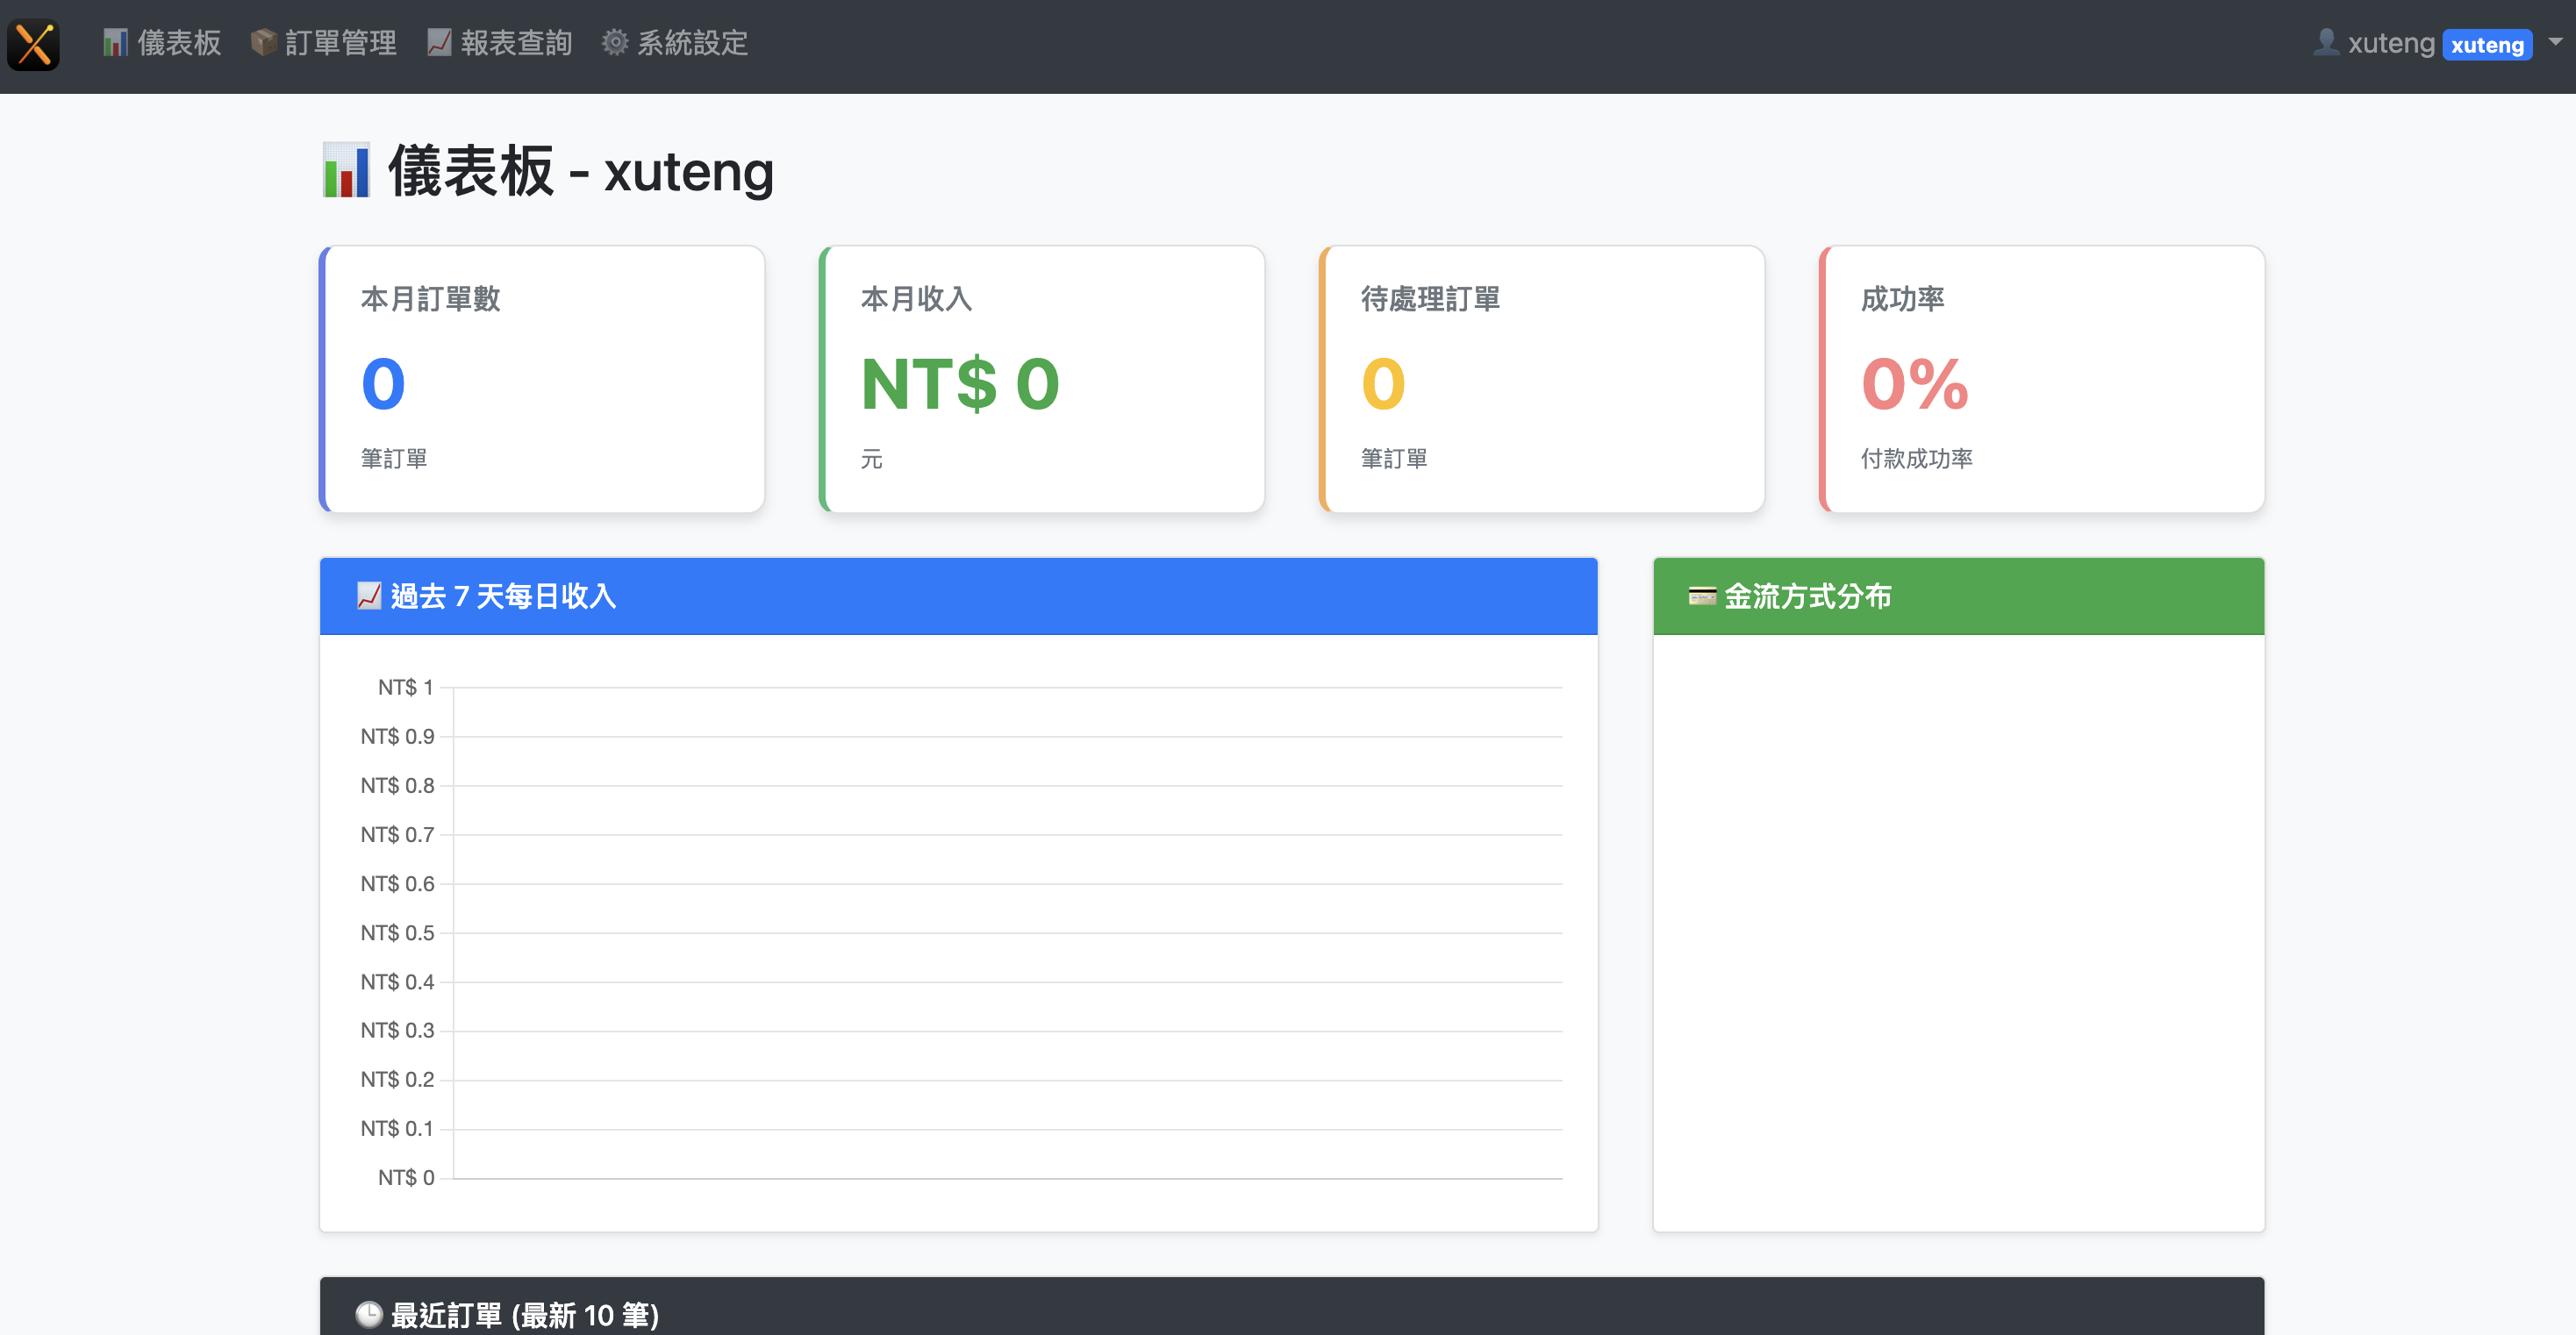Click the X logo in navbar

(33, 44)
